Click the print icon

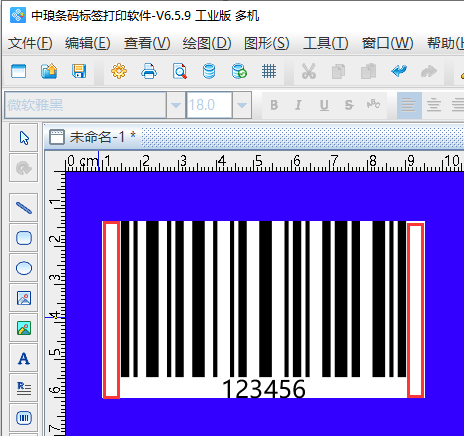(x=149, y=71)
